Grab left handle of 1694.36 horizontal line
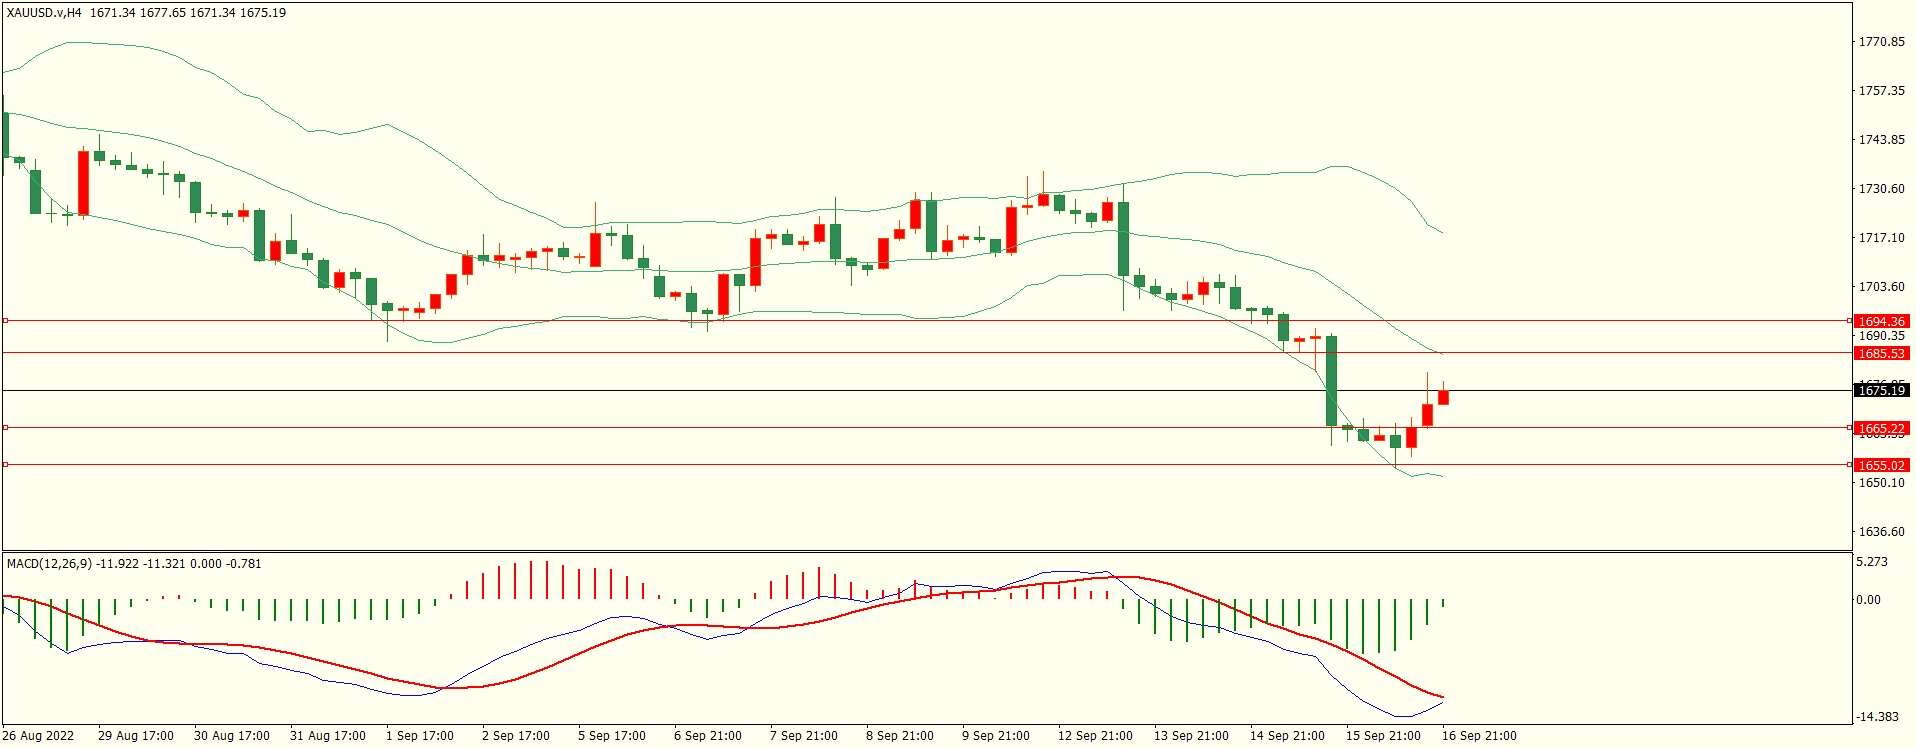 (x=5, y=321)
